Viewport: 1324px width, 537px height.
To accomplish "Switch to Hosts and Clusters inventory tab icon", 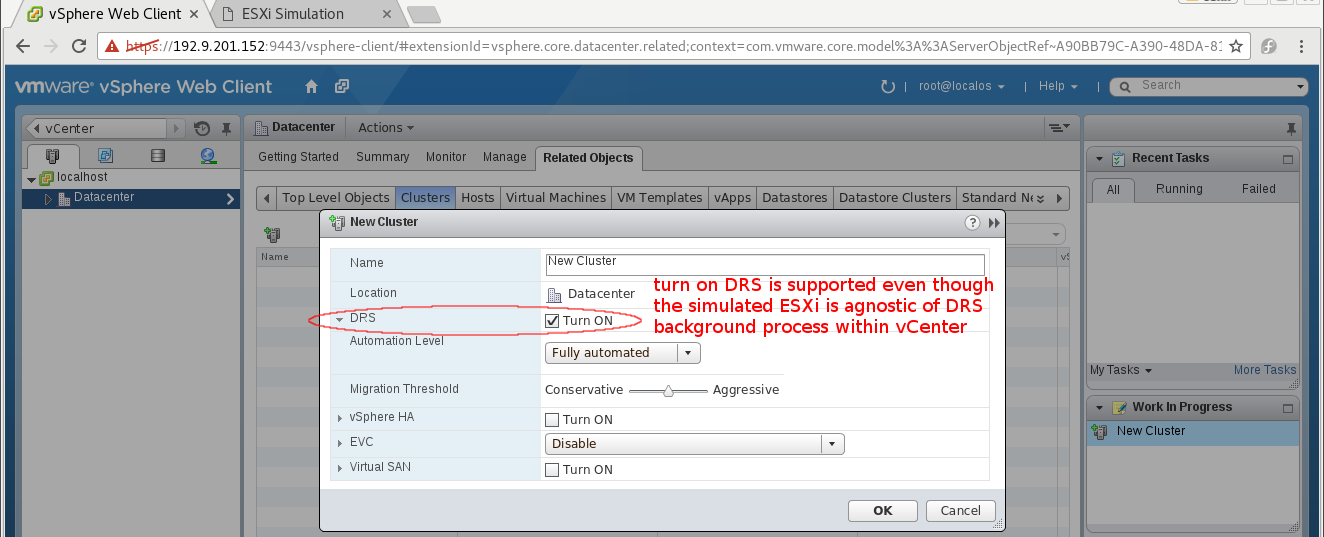I will (53, 156).
